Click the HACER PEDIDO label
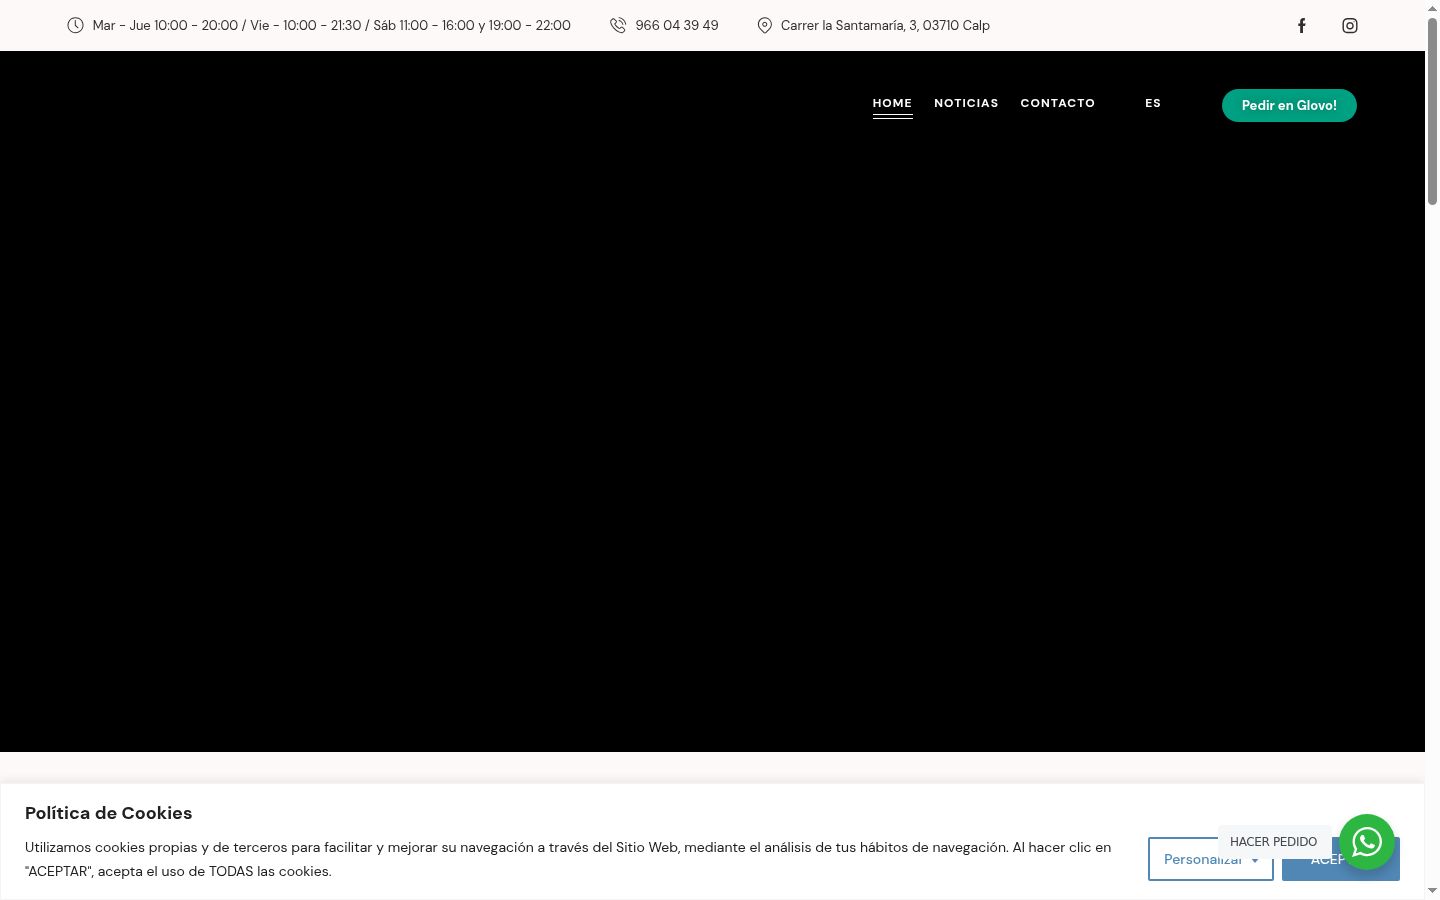This screenshot has width=1440, height=900. 1273,842
